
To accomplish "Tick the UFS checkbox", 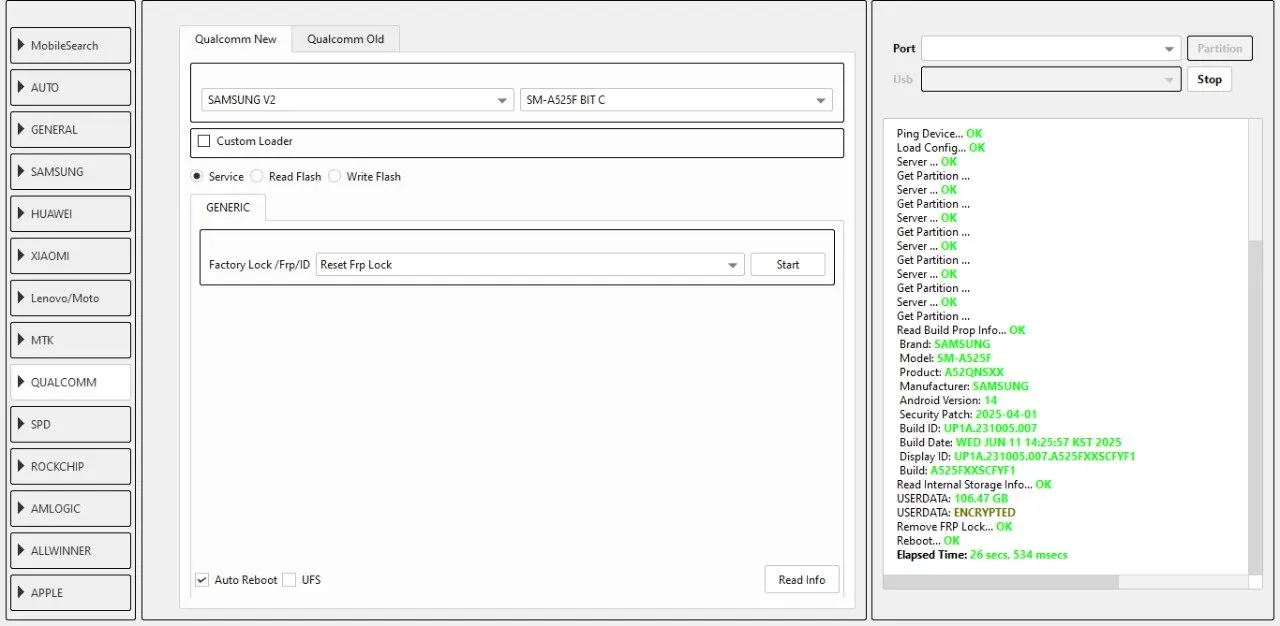I will [x=289, y=580].
